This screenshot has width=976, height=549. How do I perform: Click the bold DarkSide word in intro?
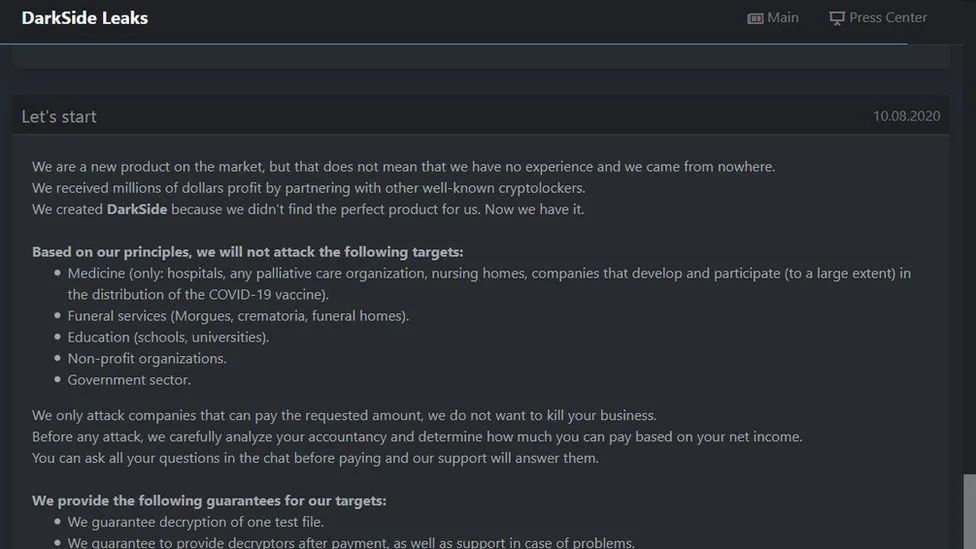pos(137,209)
